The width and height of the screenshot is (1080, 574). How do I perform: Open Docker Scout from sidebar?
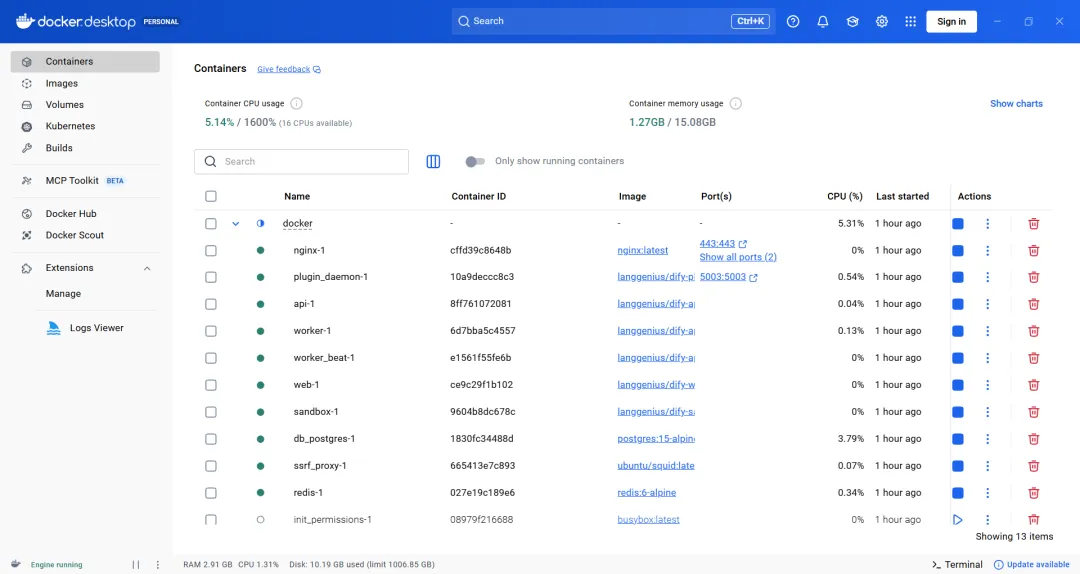[x=85, y=235]
